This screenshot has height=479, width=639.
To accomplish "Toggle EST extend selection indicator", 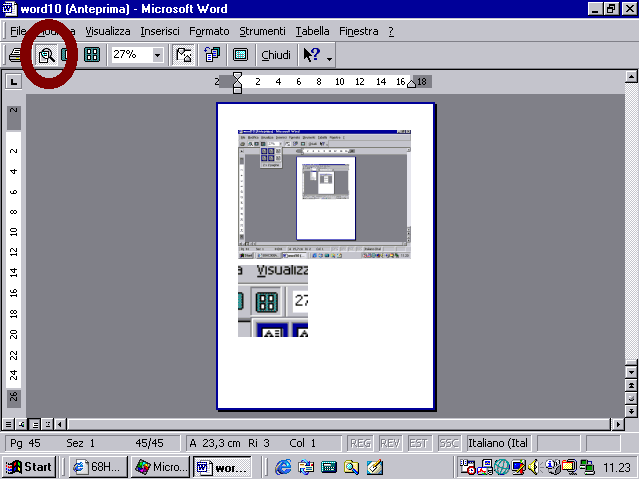I will (x=418, y=443).
